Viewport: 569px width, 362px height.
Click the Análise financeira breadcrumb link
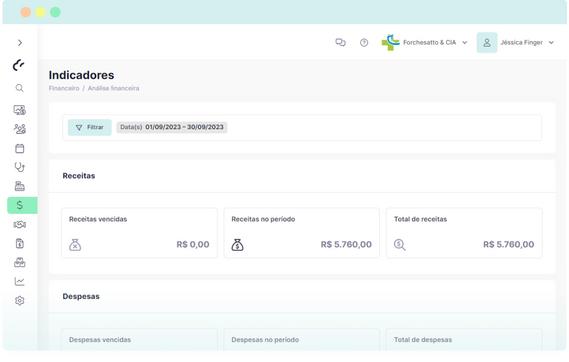113,88
